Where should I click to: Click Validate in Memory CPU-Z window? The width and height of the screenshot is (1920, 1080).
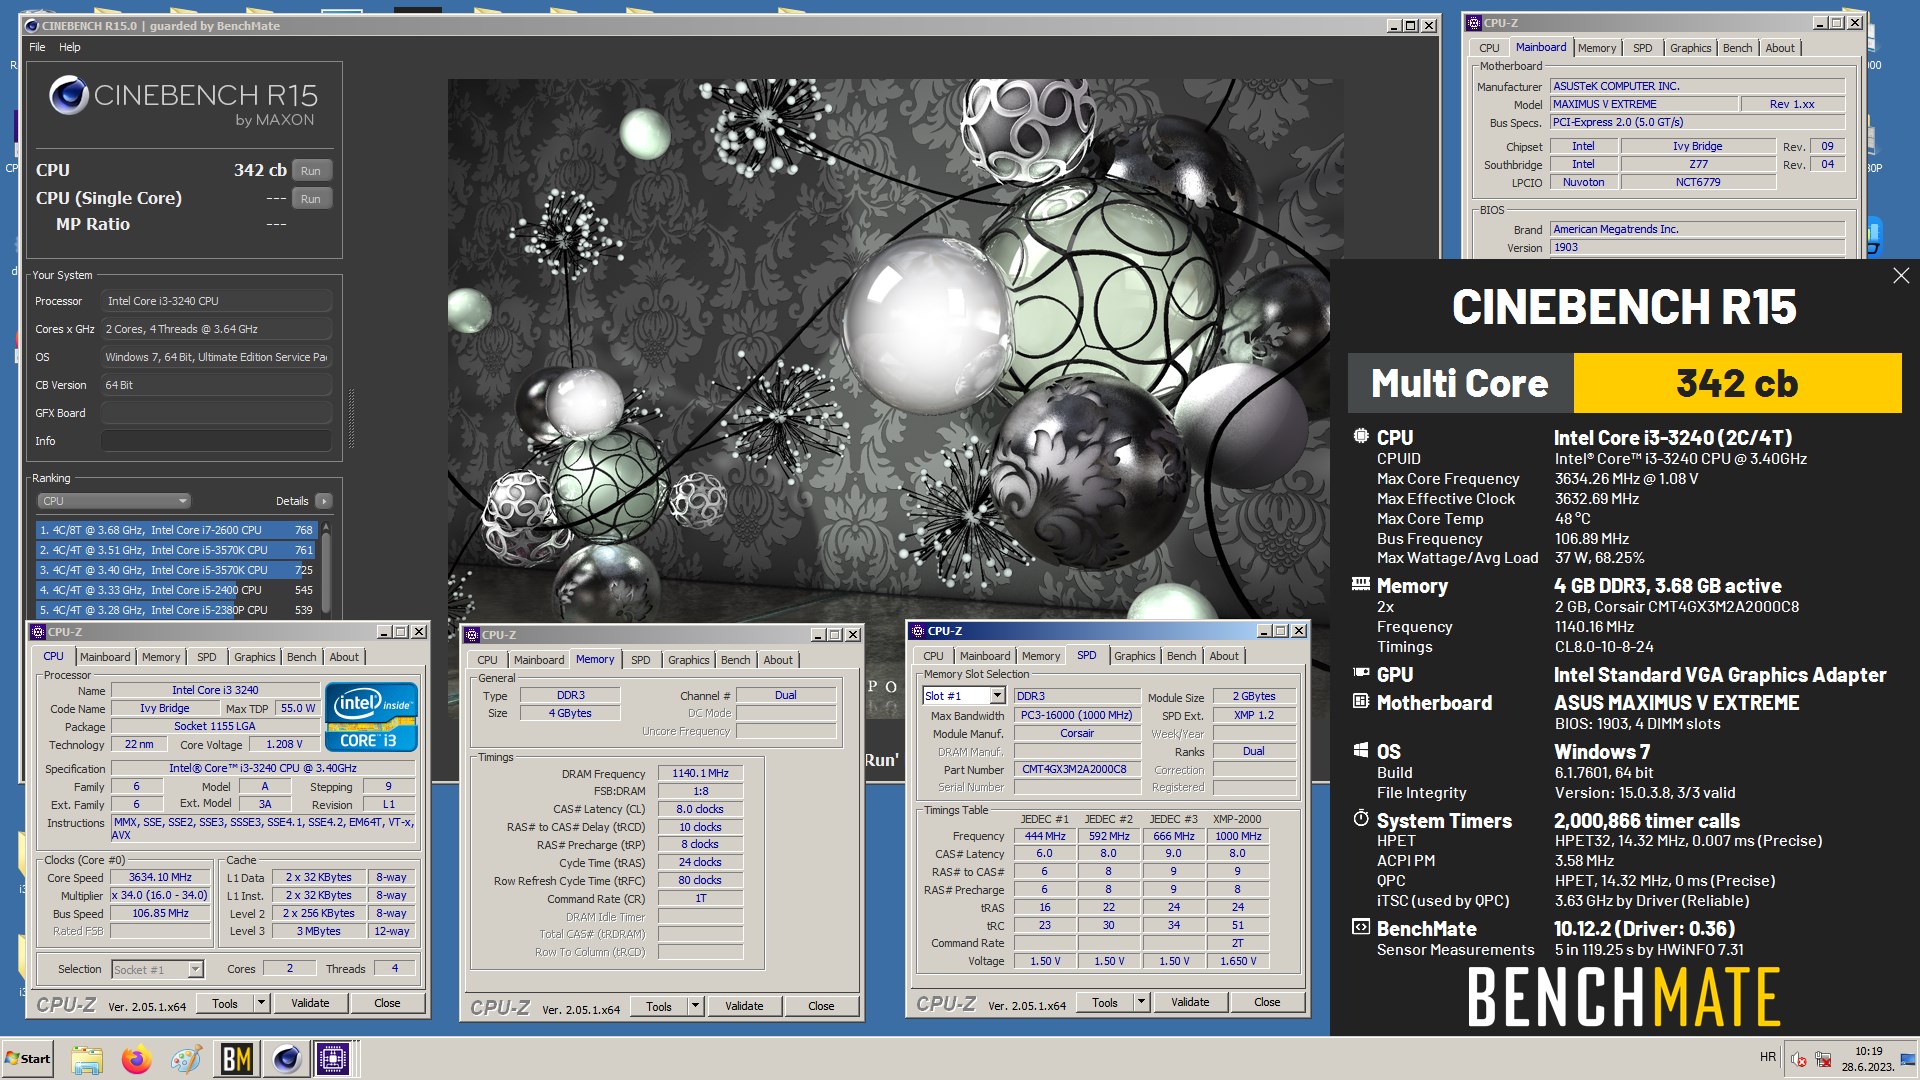744,1006
